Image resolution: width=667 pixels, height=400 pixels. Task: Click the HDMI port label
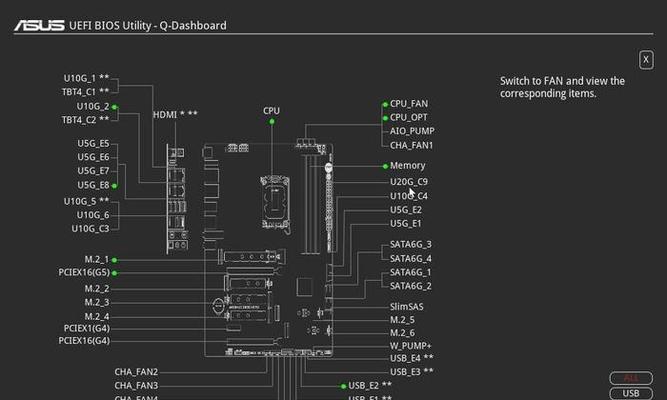click(x=175, y=114)
